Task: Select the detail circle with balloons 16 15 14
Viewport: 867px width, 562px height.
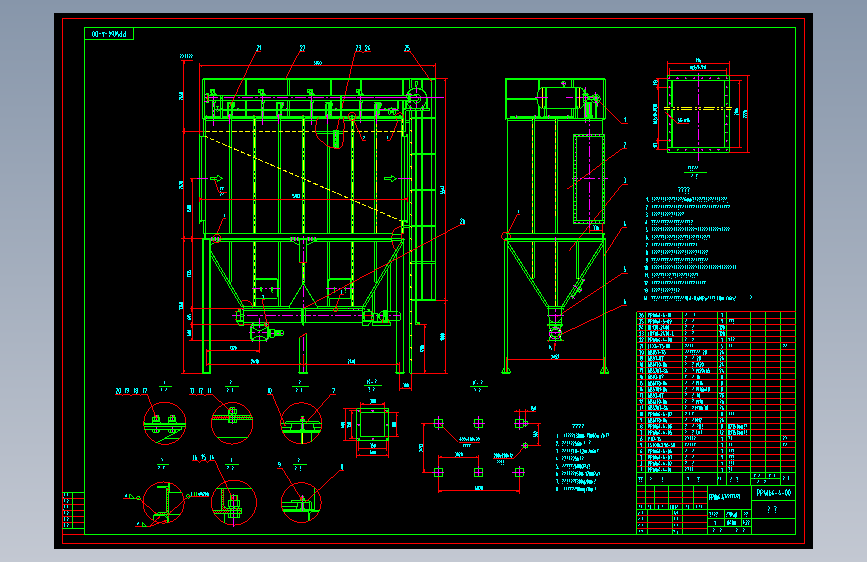Action: [234, 503]
